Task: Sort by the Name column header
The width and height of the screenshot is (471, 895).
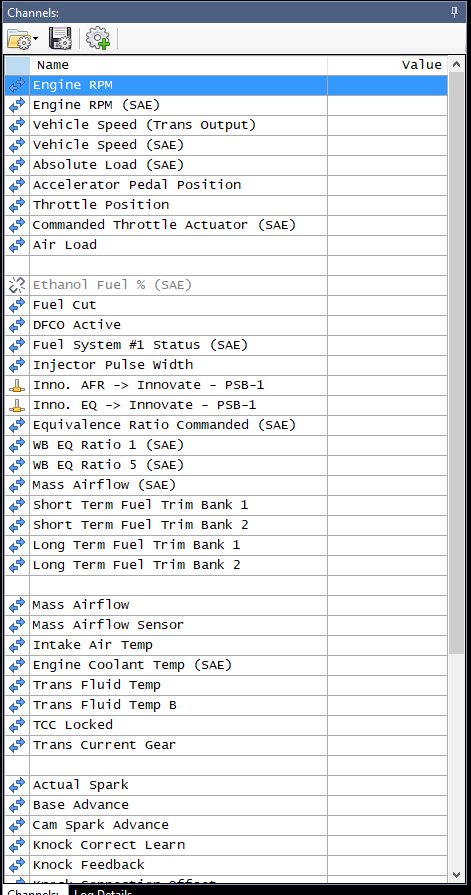Action: click(178, 65)
